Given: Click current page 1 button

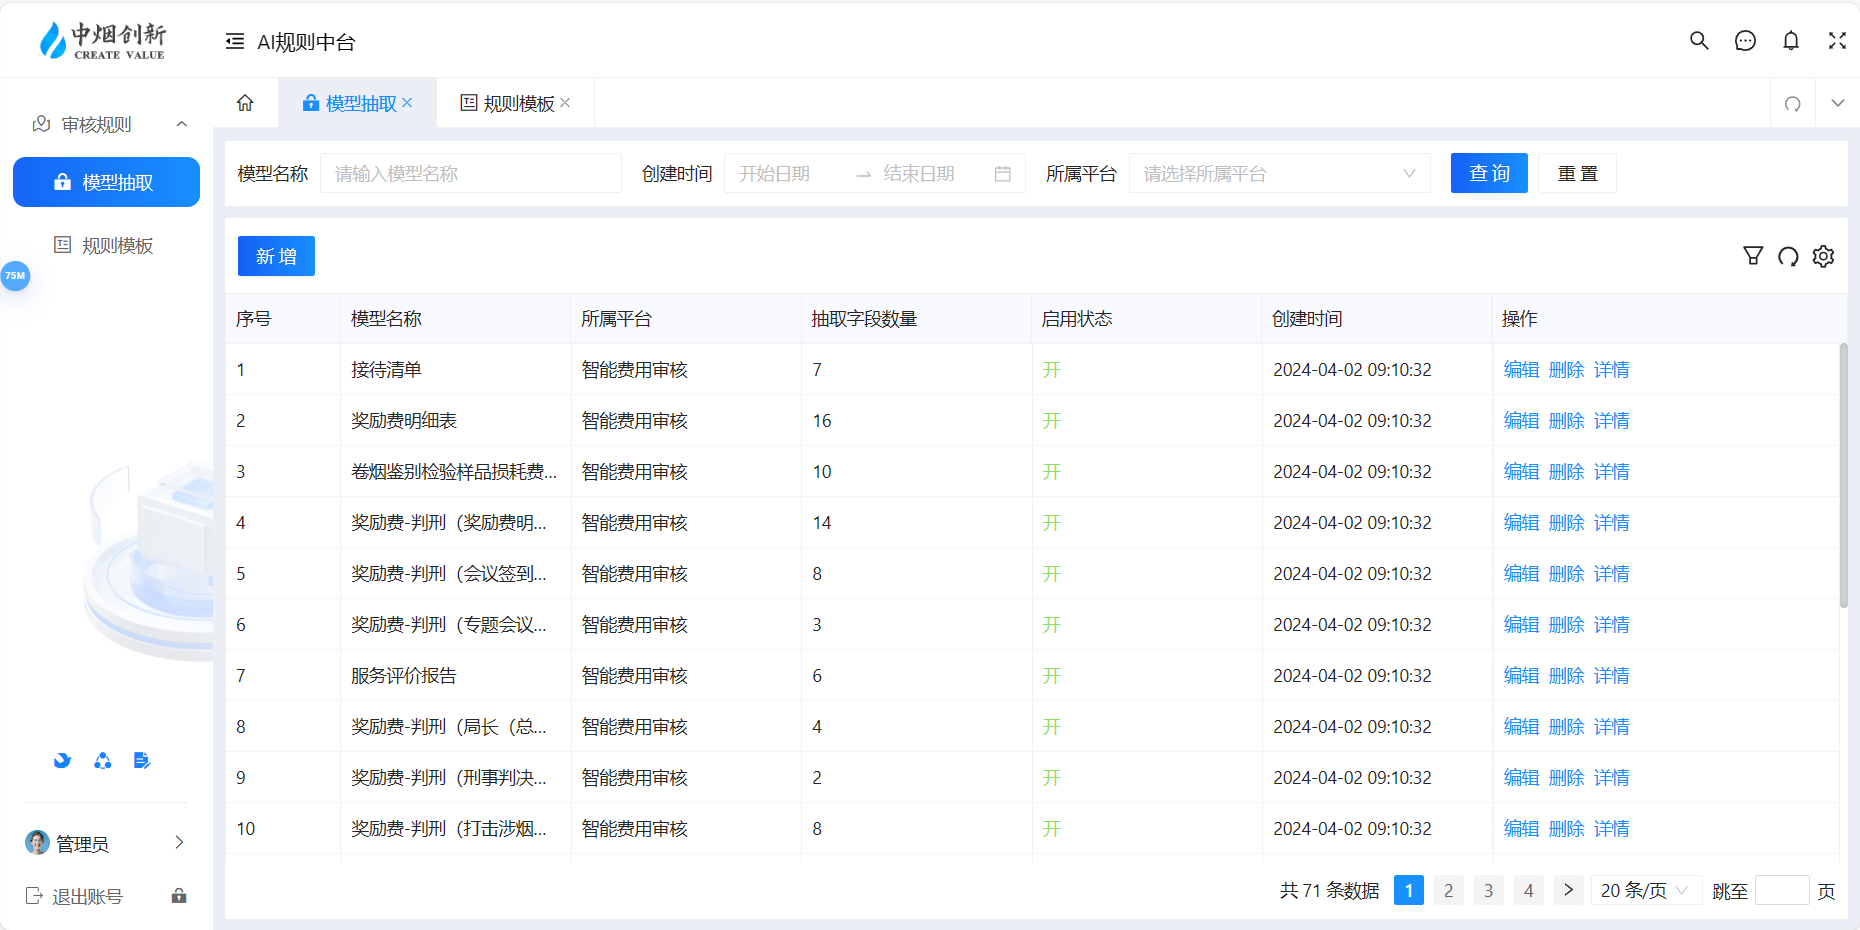Looking at the screenshot, I should click(1408, 890).
